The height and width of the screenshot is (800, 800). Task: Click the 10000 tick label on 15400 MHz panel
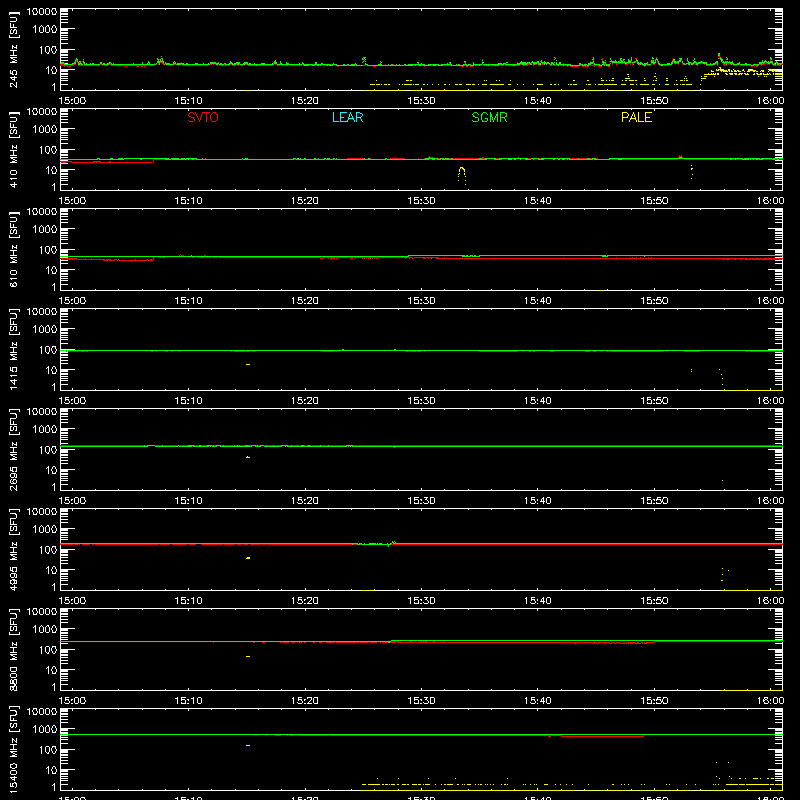[42, 712]
